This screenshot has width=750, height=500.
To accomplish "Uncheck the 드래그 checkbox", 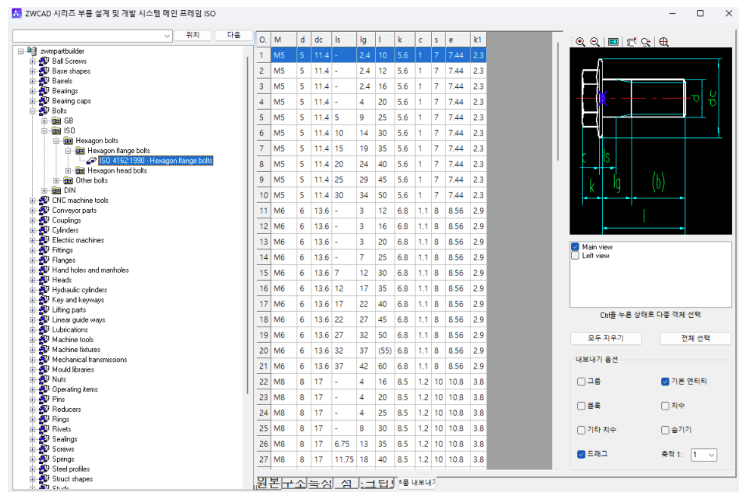I will tap(581, 454).
